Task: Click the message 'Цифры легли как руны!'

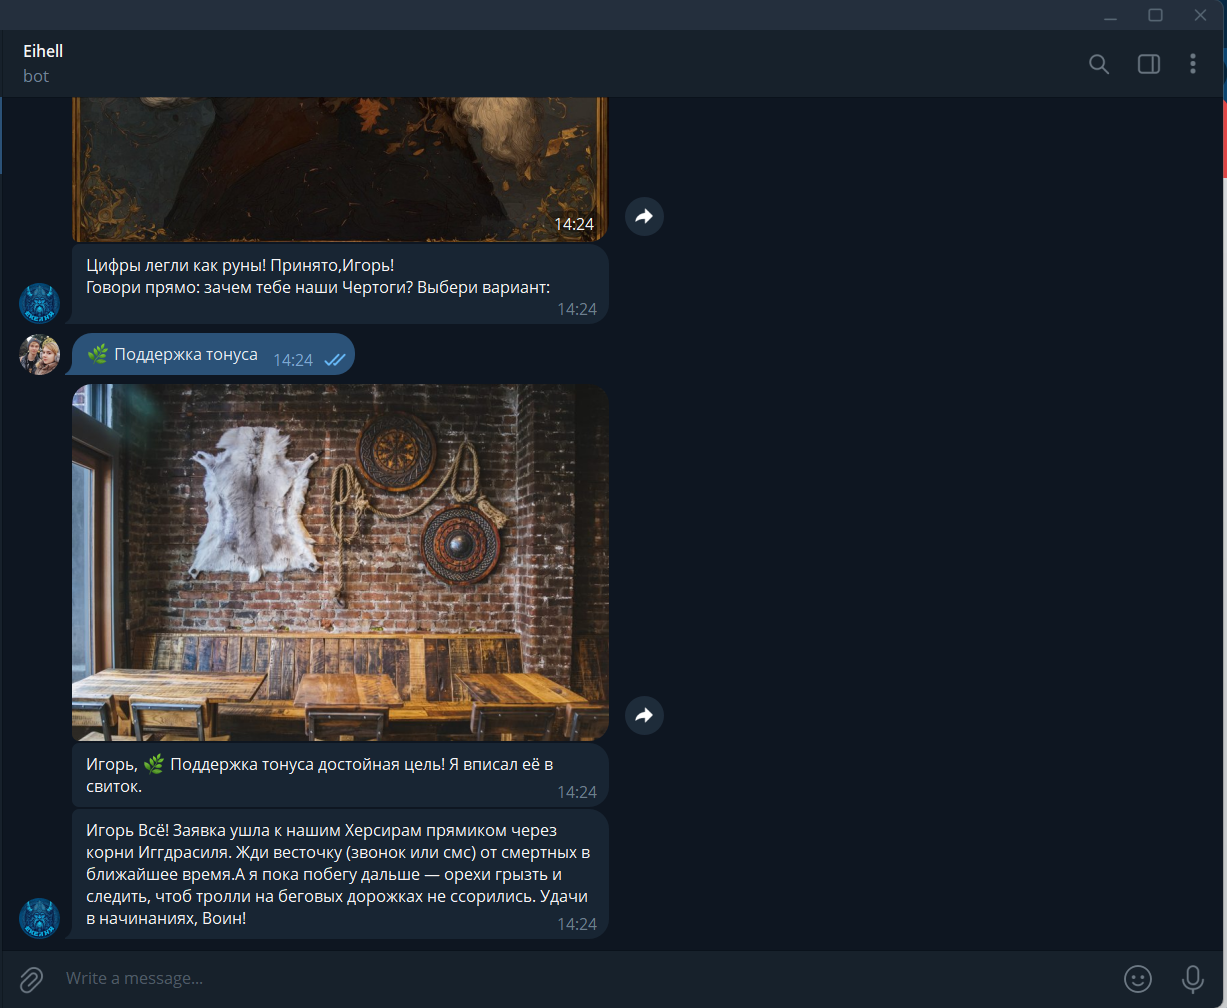Action: [340, 284]
